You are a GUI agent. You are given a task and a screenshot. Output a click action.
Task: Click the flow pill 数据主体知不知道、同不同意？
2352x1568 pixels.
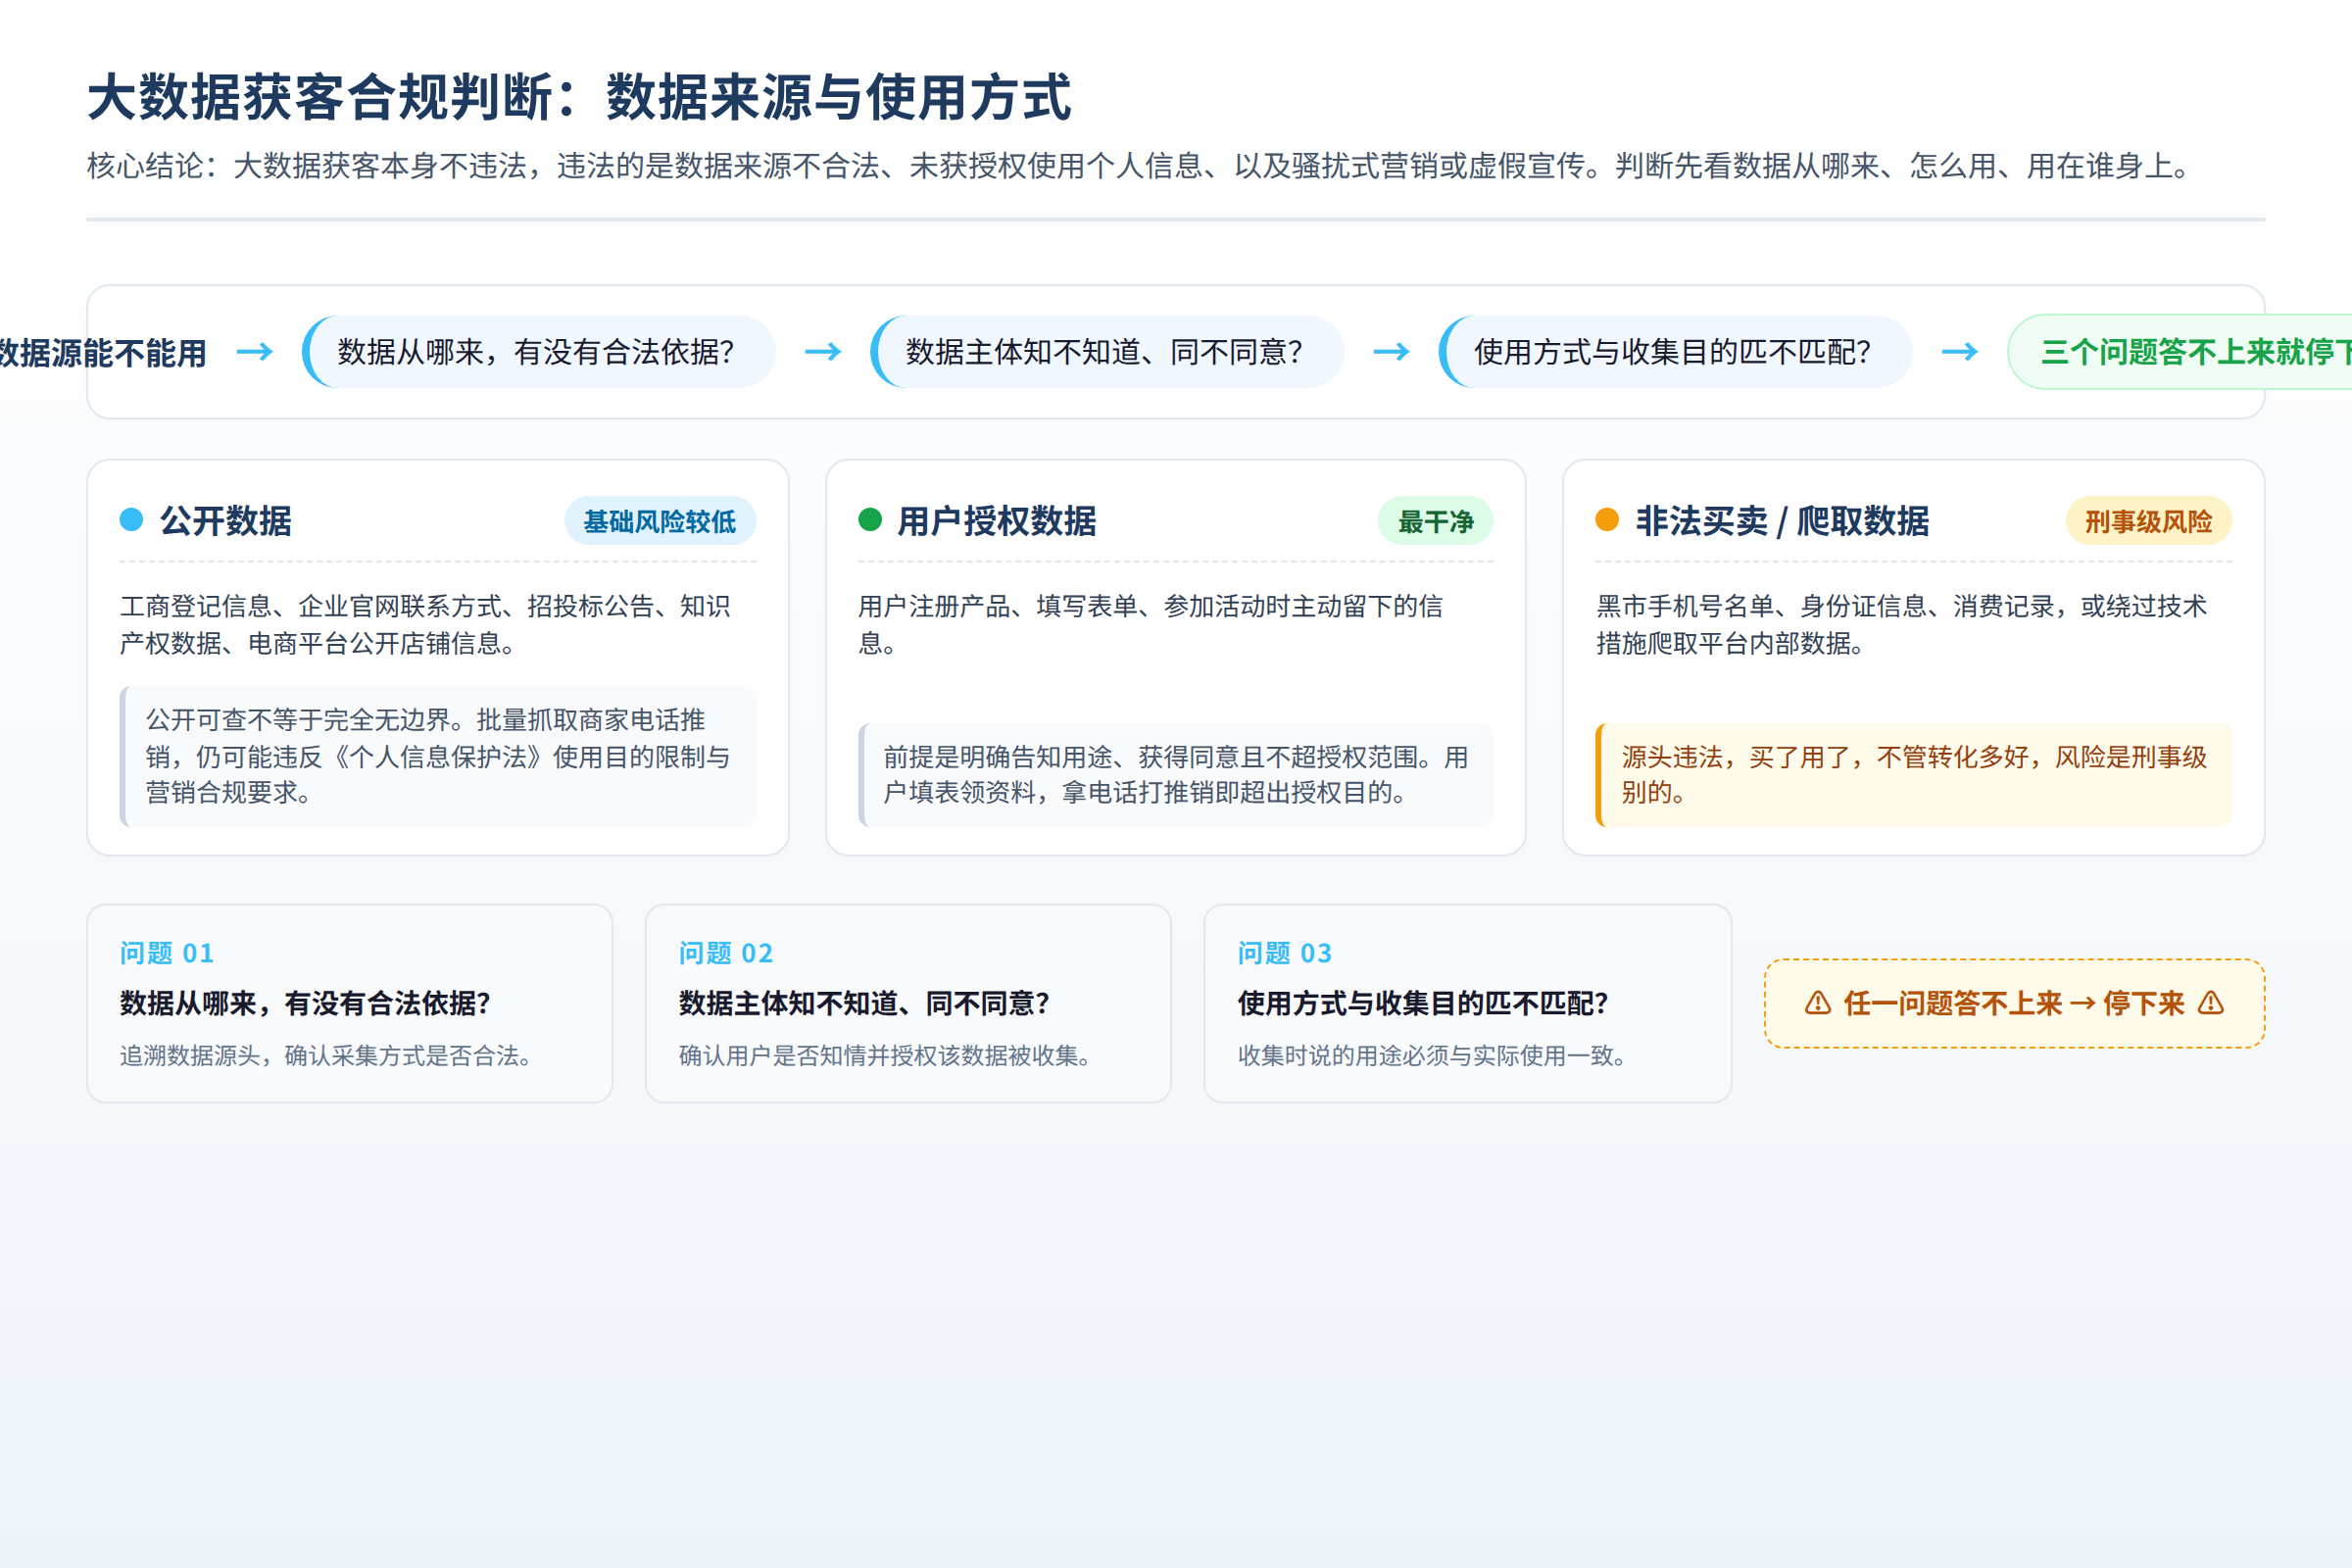1107,352
